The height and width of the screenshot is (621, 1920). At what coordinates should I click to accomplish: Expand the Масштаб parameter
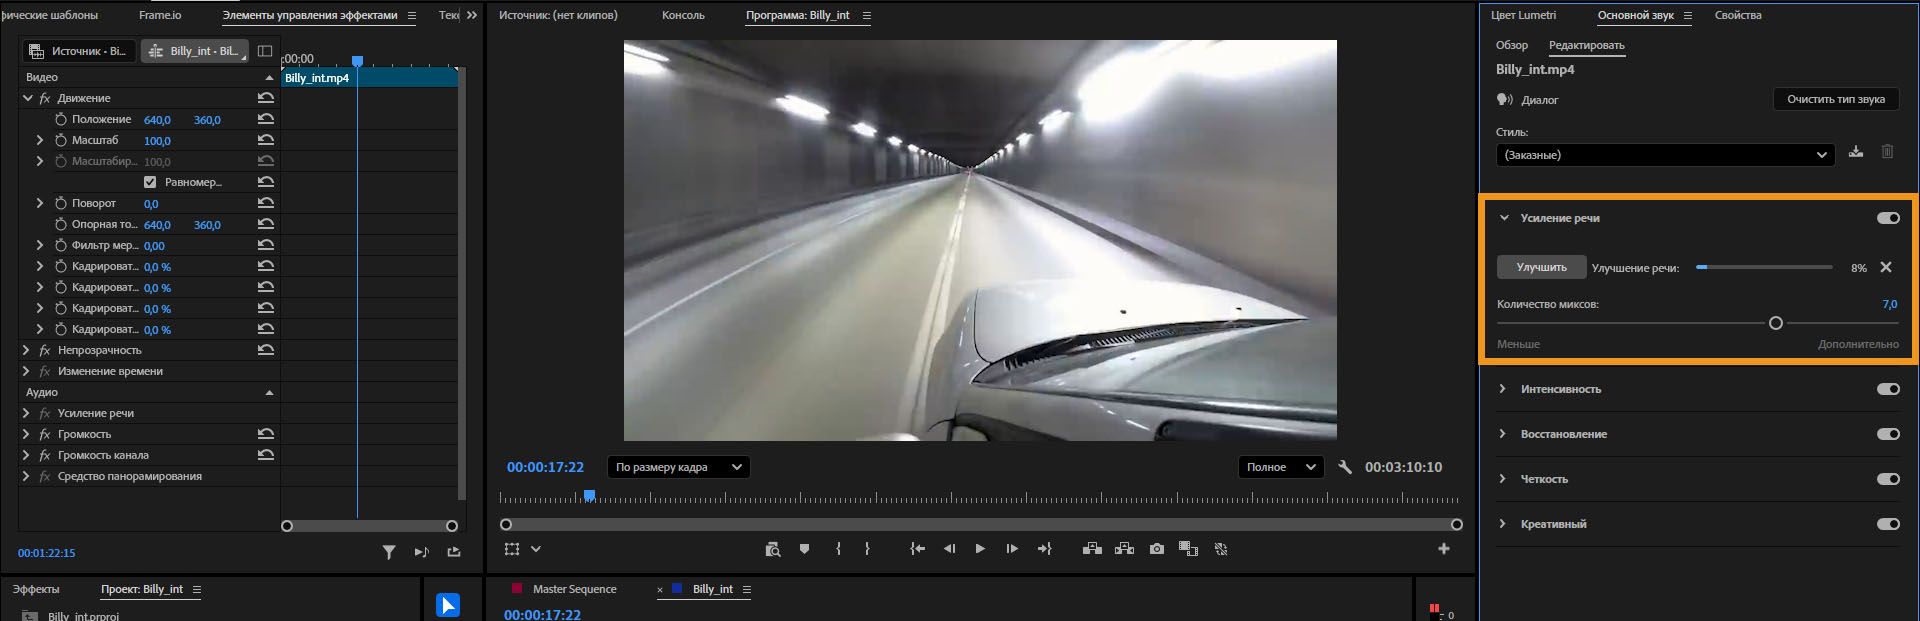40,140
